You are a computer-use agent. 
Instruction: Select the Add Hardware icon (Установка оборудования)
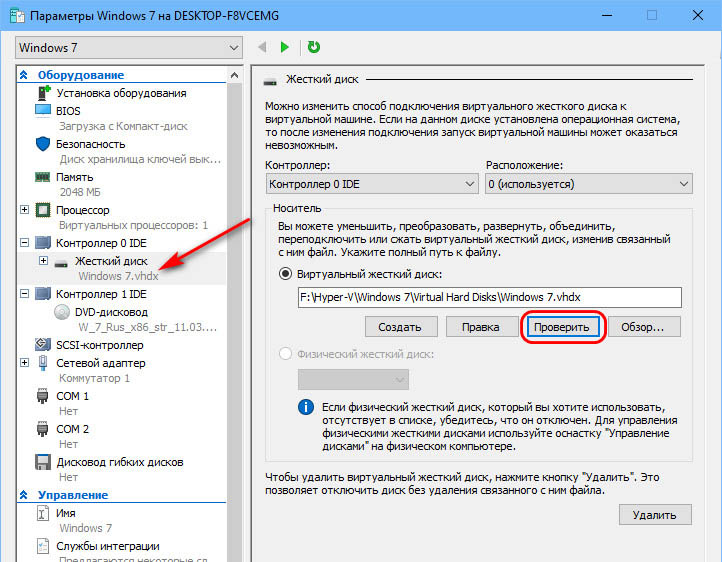(43, 93)
